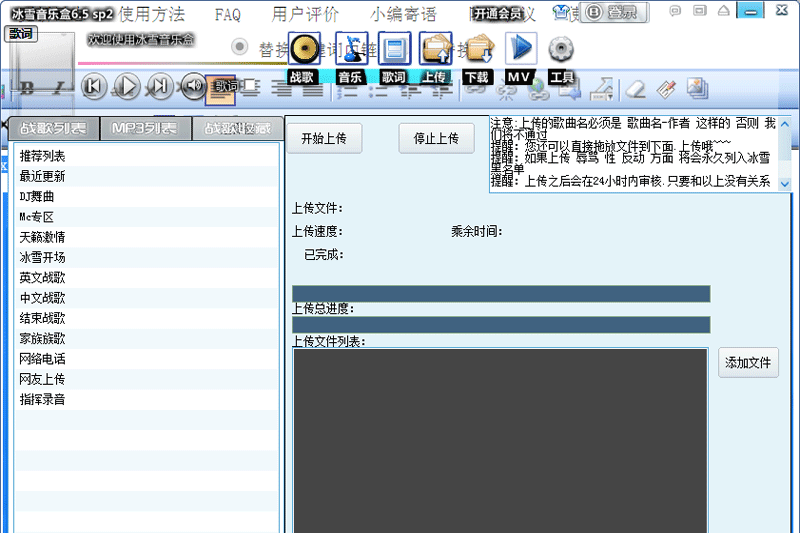Click the 欢迎使用冰雪音乐盒 welcome text
Image resolution: width=800 pixels, height=533 pixels.
pyautogui.click(x=141, y=39)
